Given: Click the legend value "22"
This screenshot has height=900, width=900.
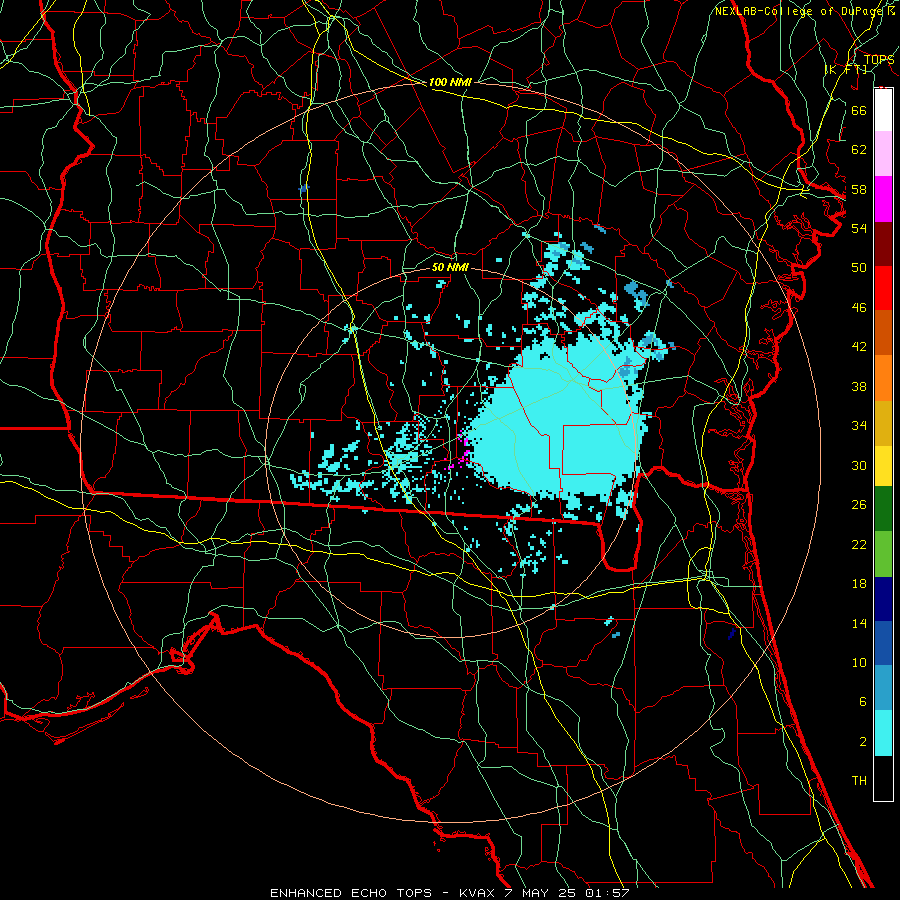Looking at the screenshot, I should [859, 544].
